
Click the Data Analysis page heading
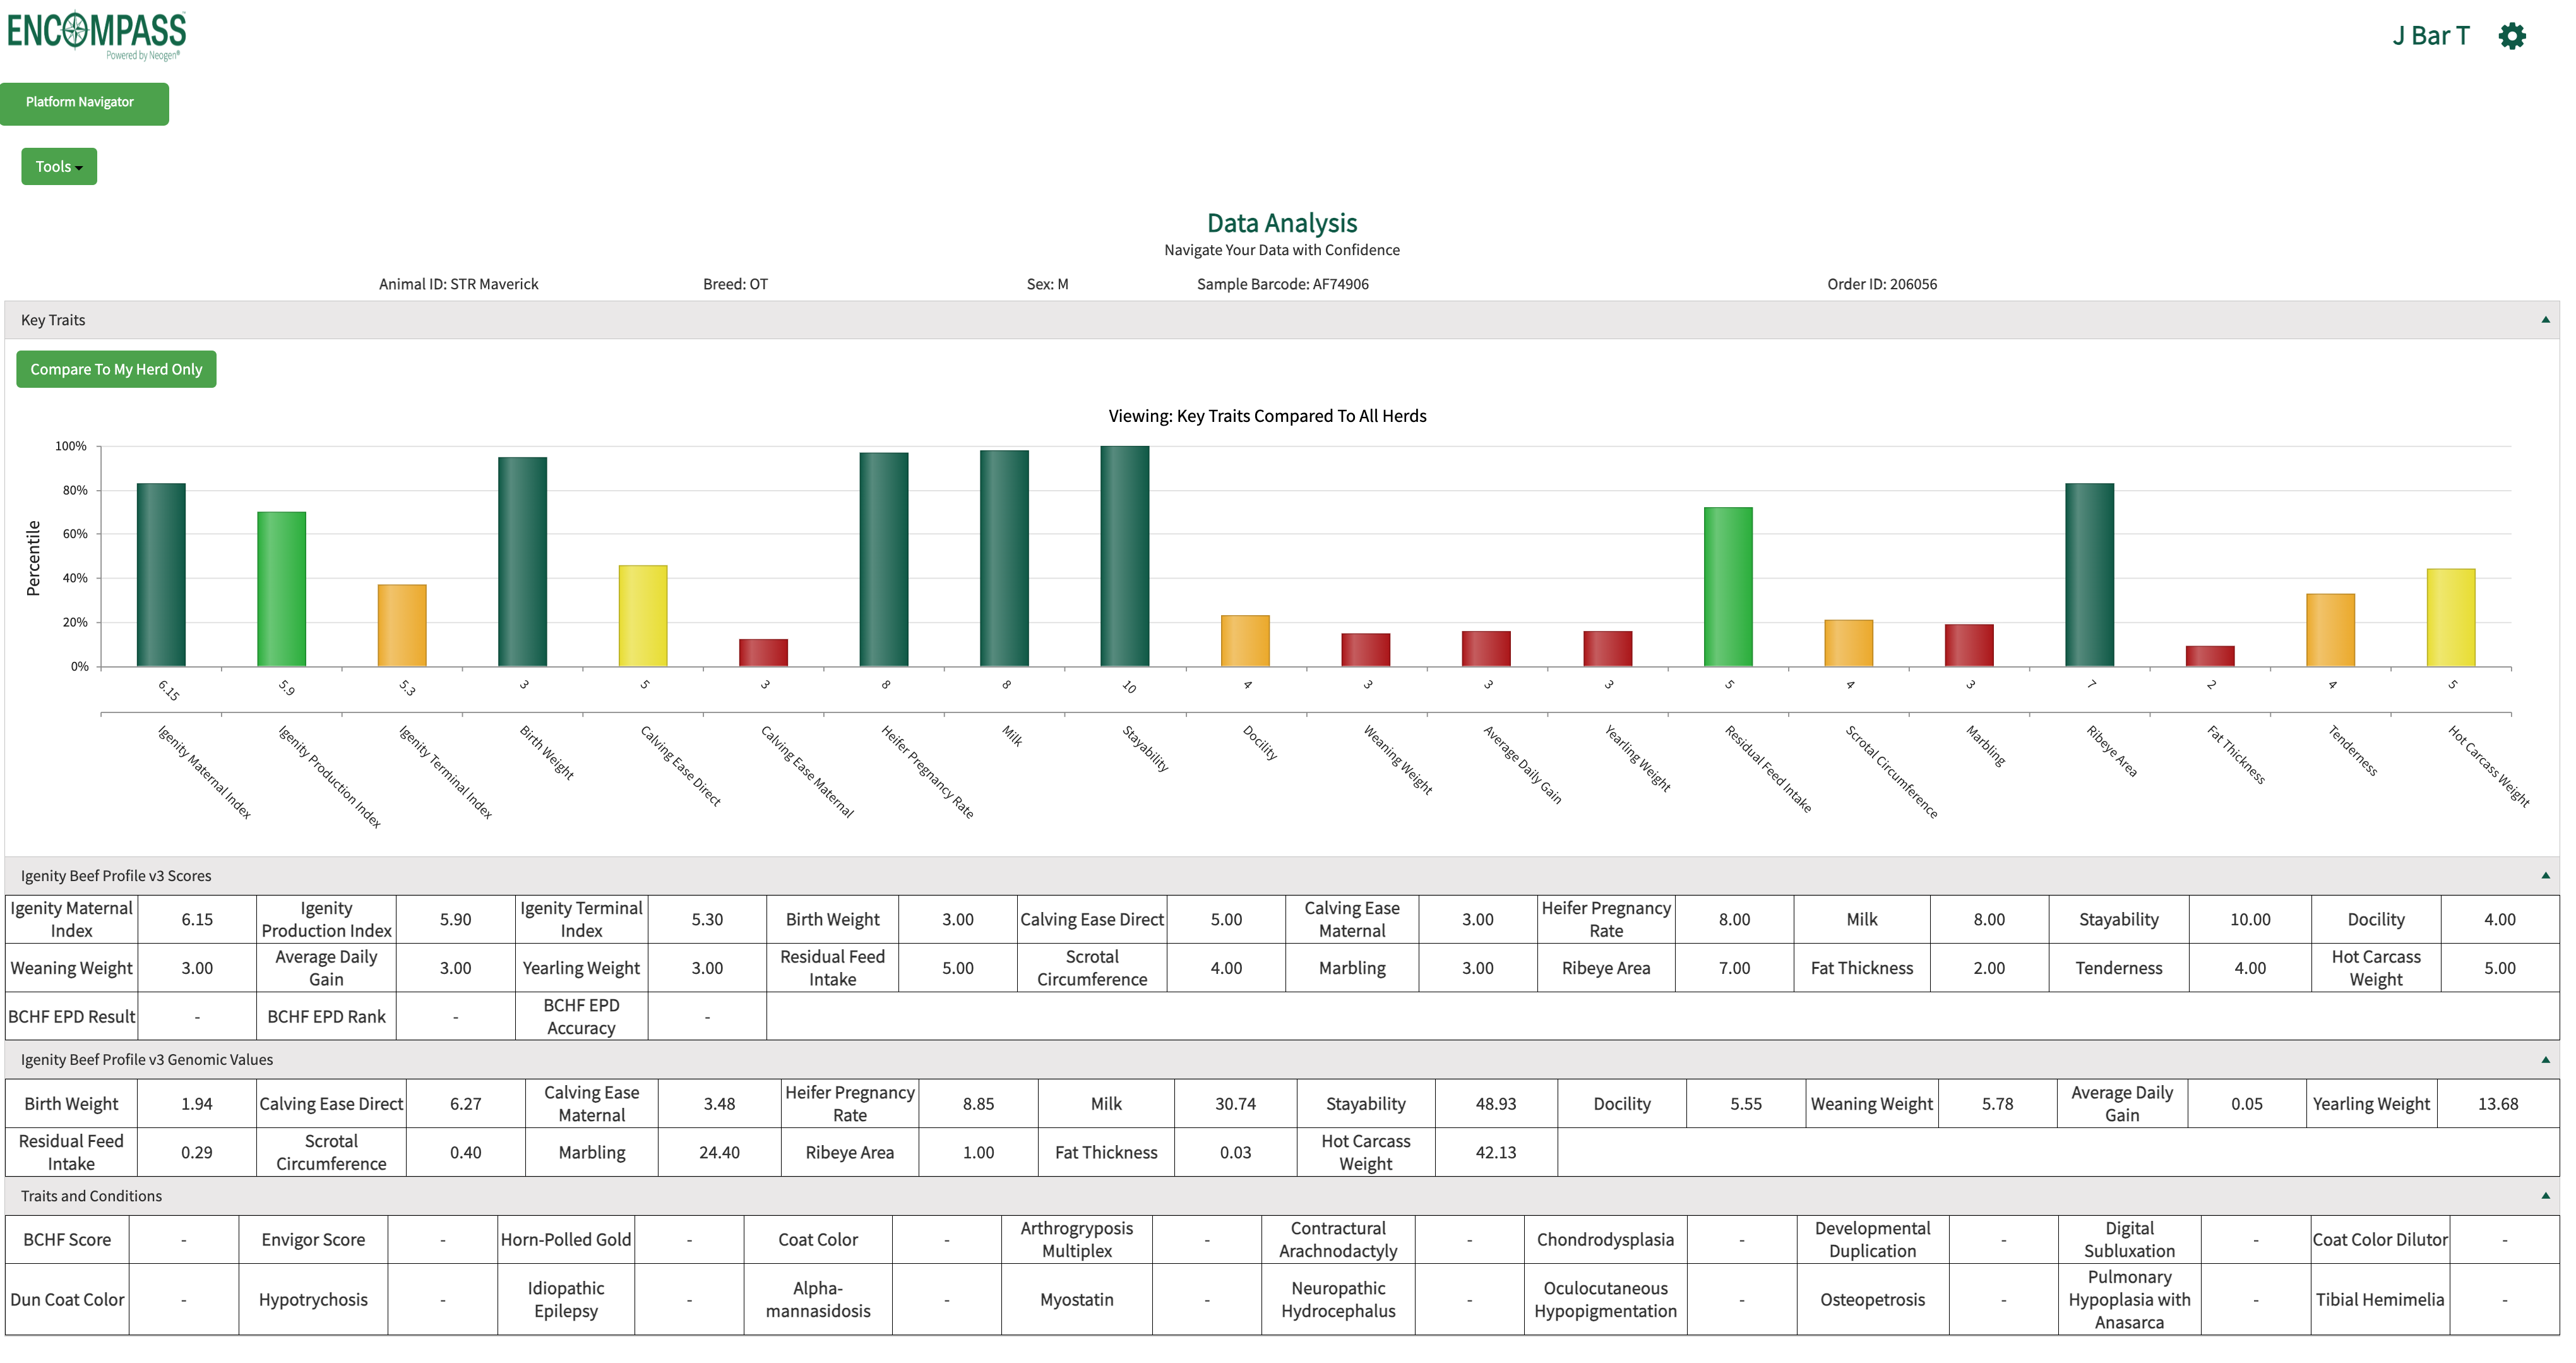coord(1282,222)
